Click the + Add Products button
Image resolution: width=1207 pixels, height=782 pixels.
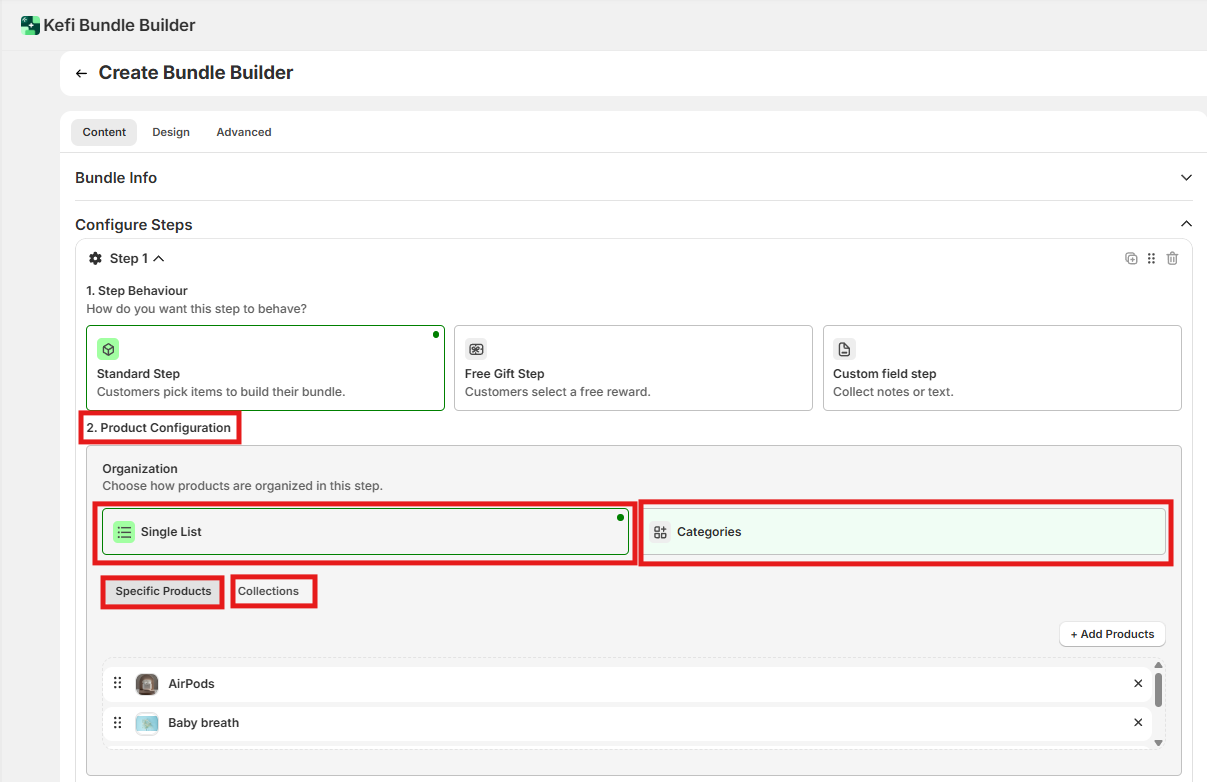1112,634
